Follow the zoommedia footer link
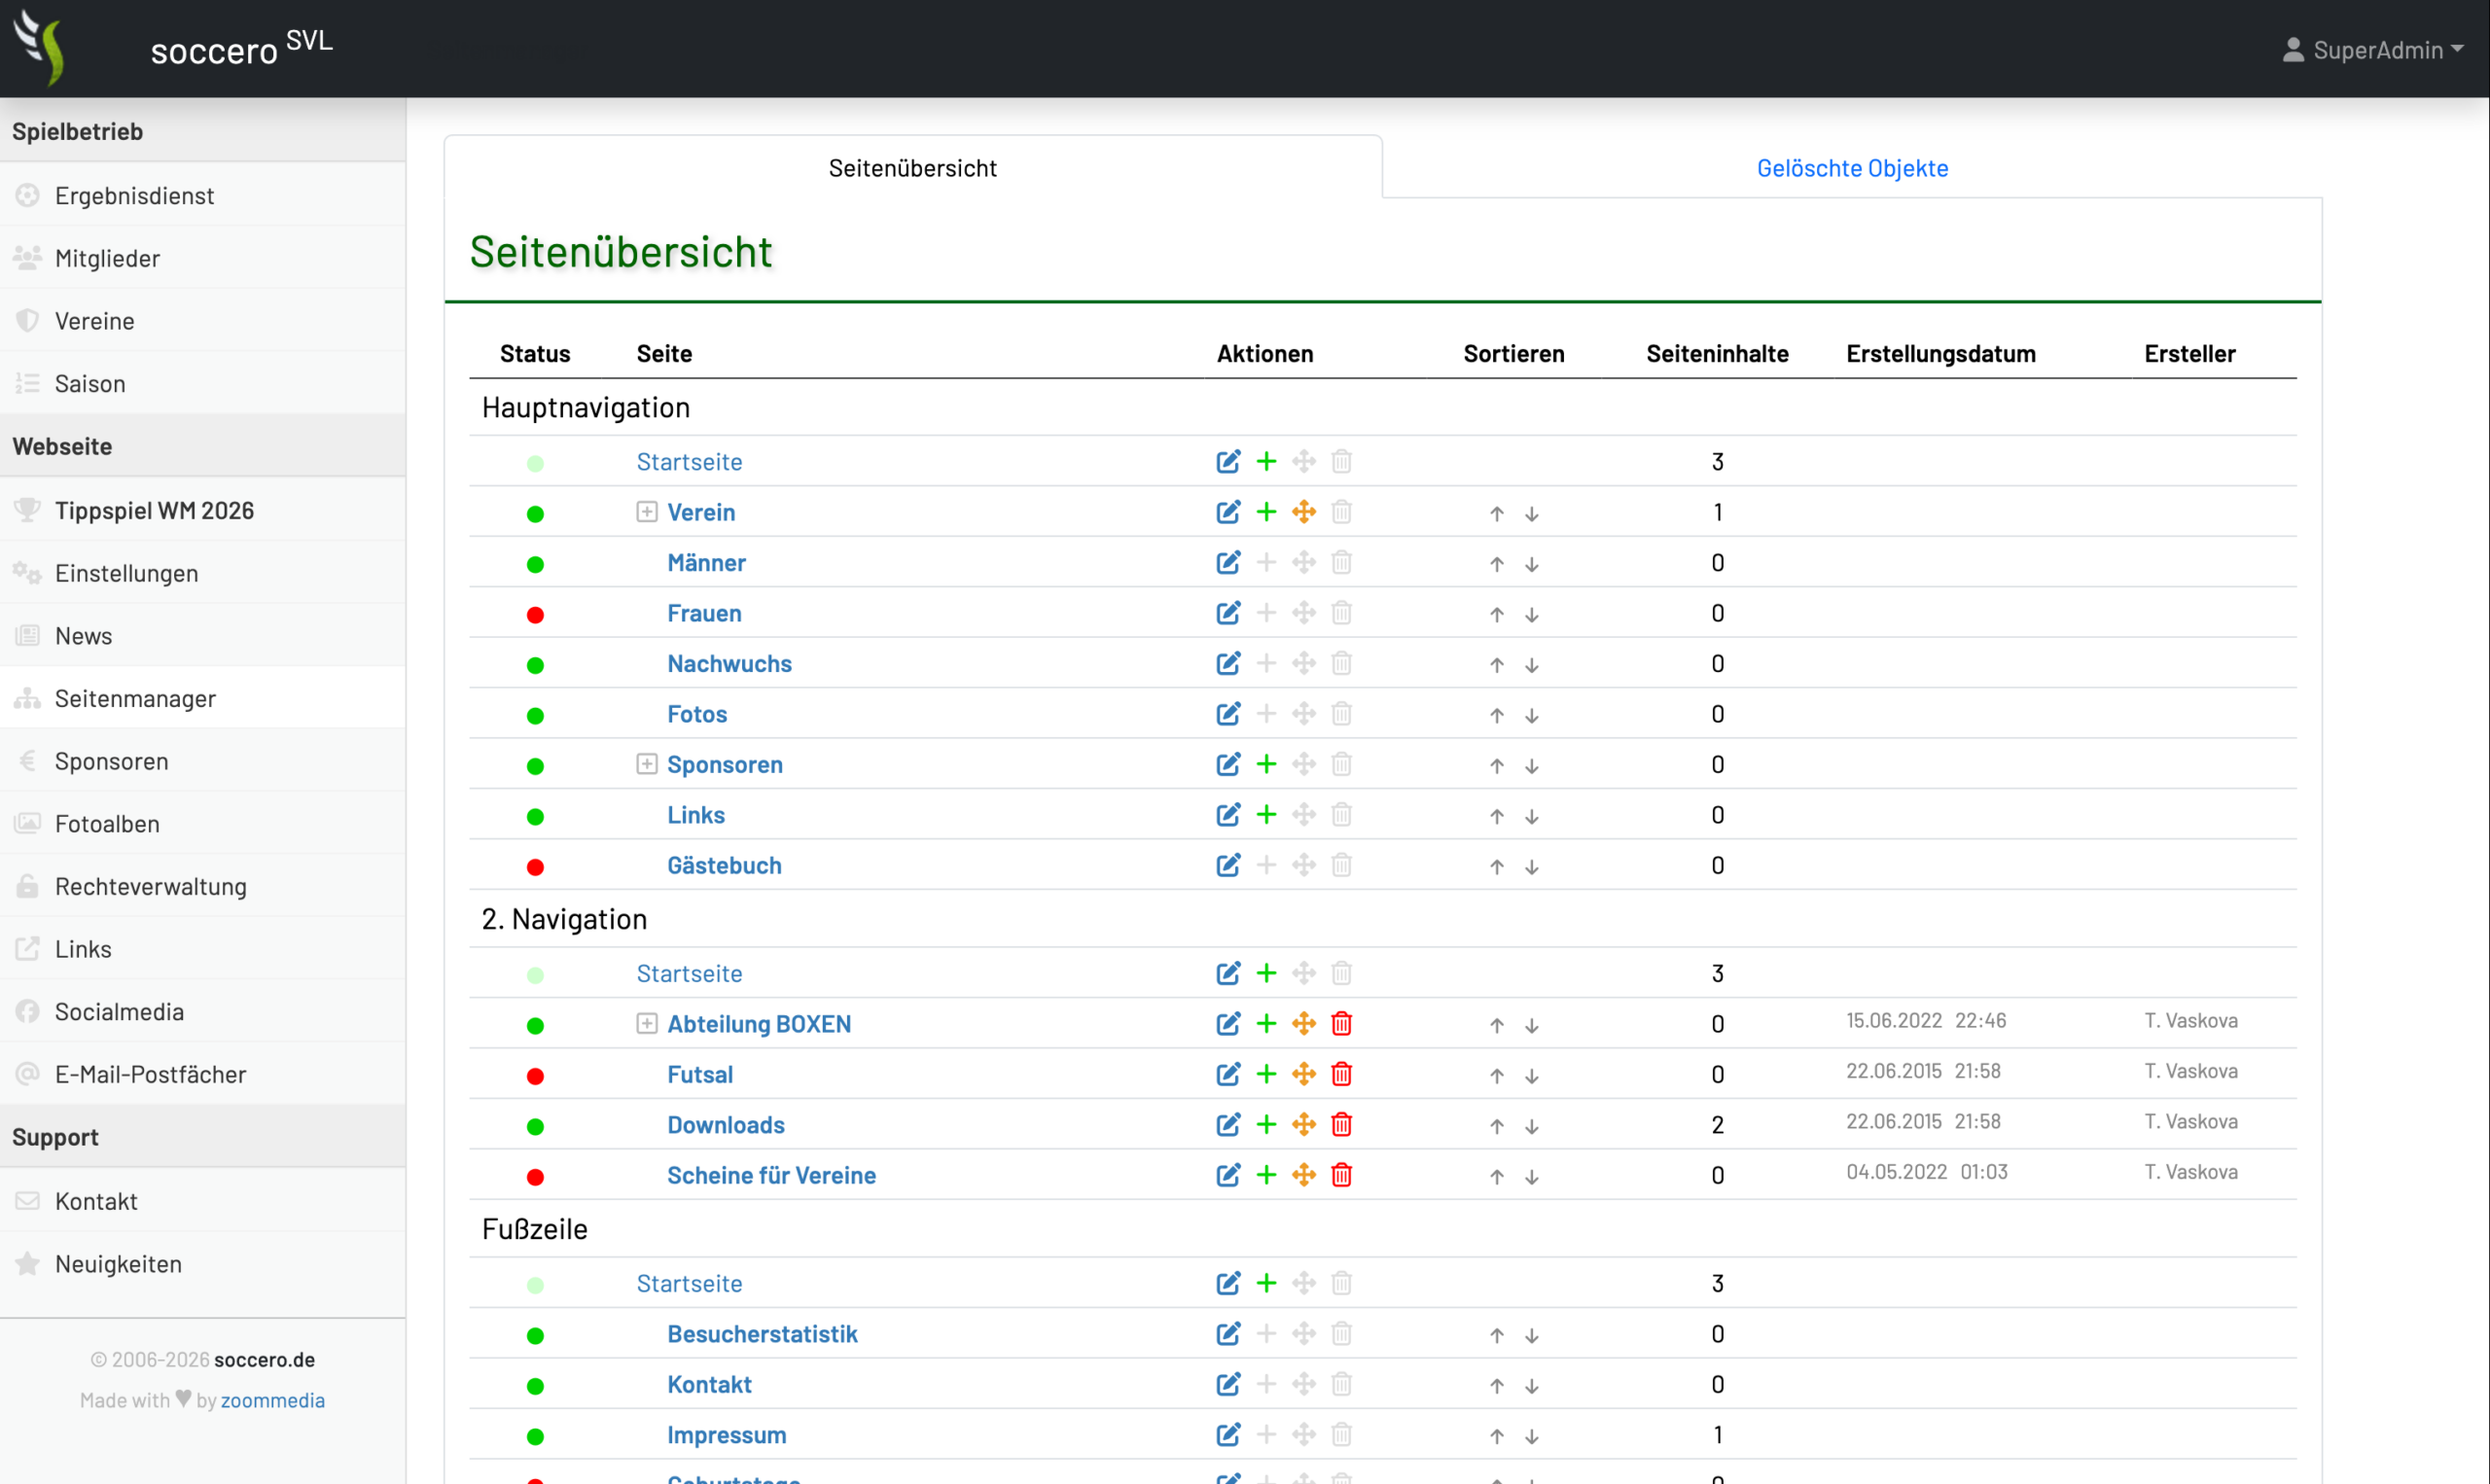This screenshot has height=1484, width=2490. pos(273,1400)
